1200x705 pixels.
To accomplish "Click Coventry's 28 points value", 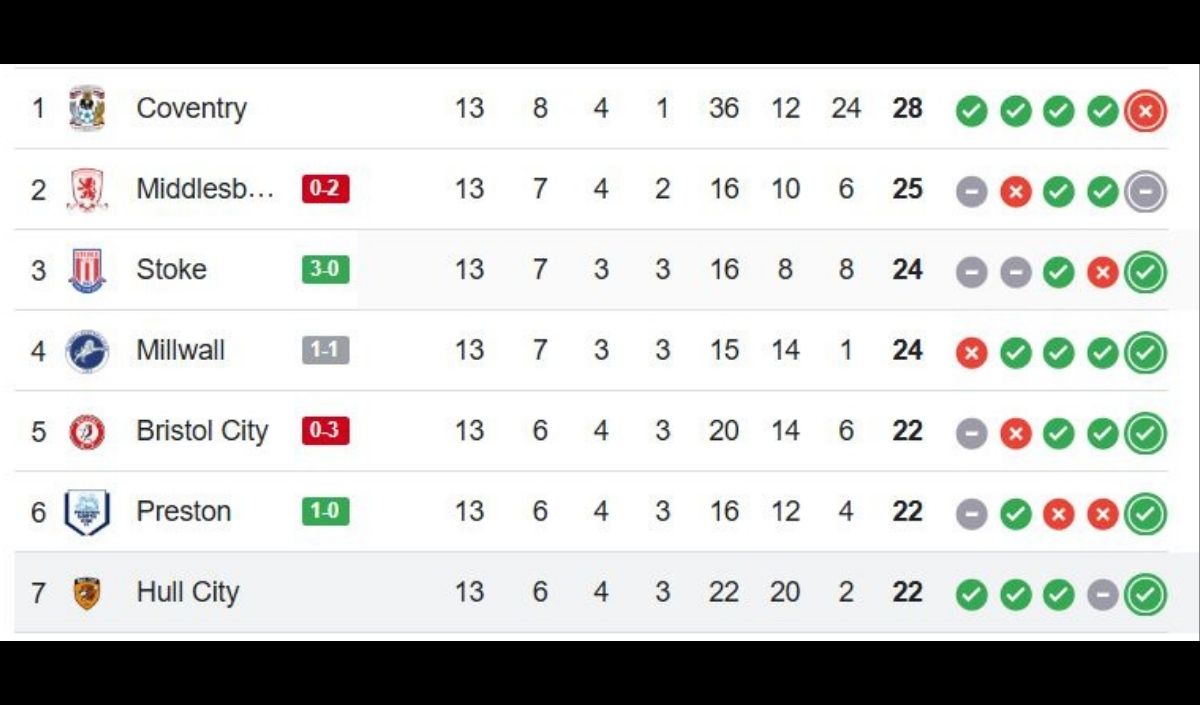I will point(907,108).
